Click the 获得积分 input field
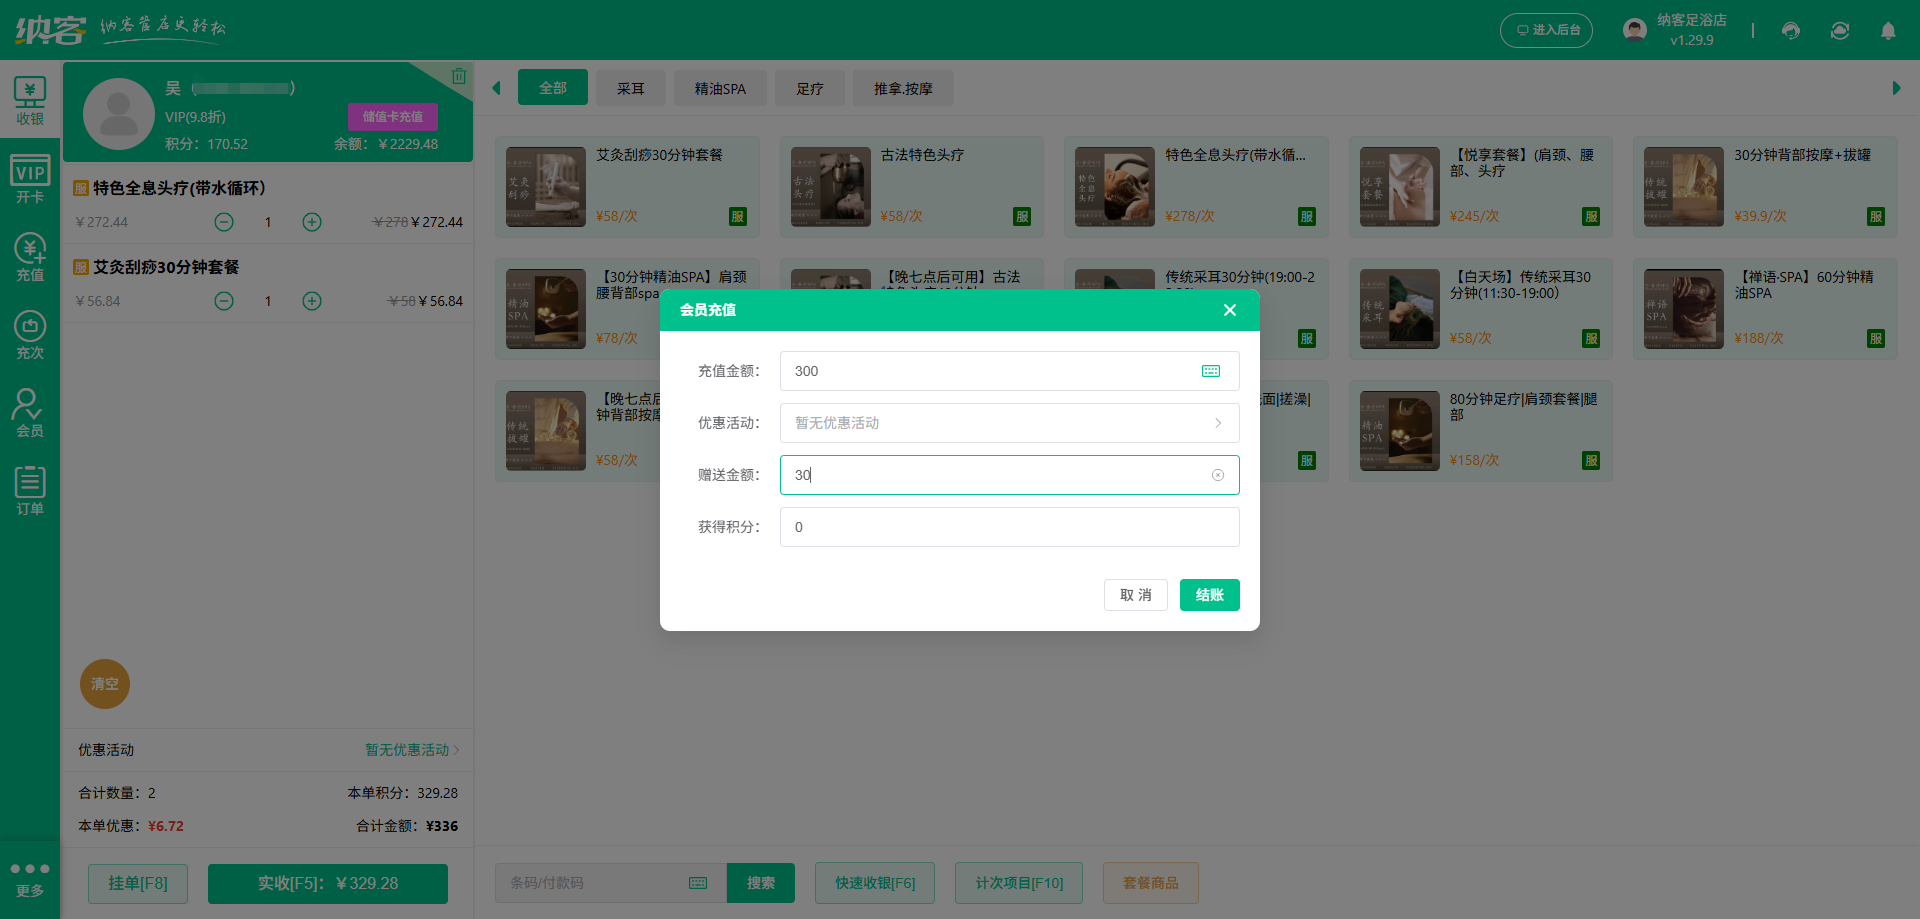The image size is (1920, 919). [x=1009, y=527]
